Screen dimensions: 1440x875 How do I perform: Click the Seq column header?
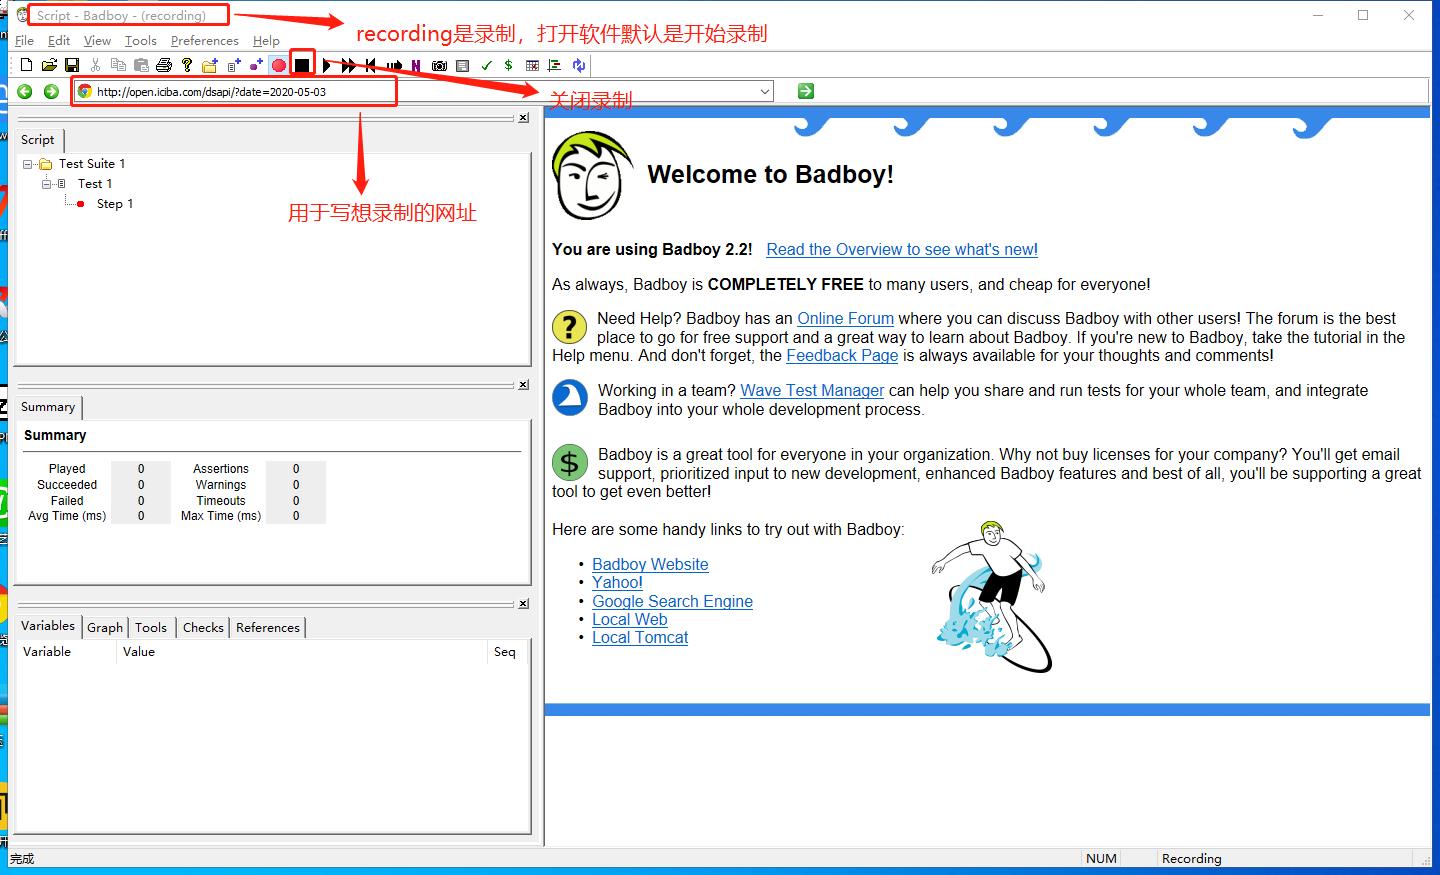508,652
